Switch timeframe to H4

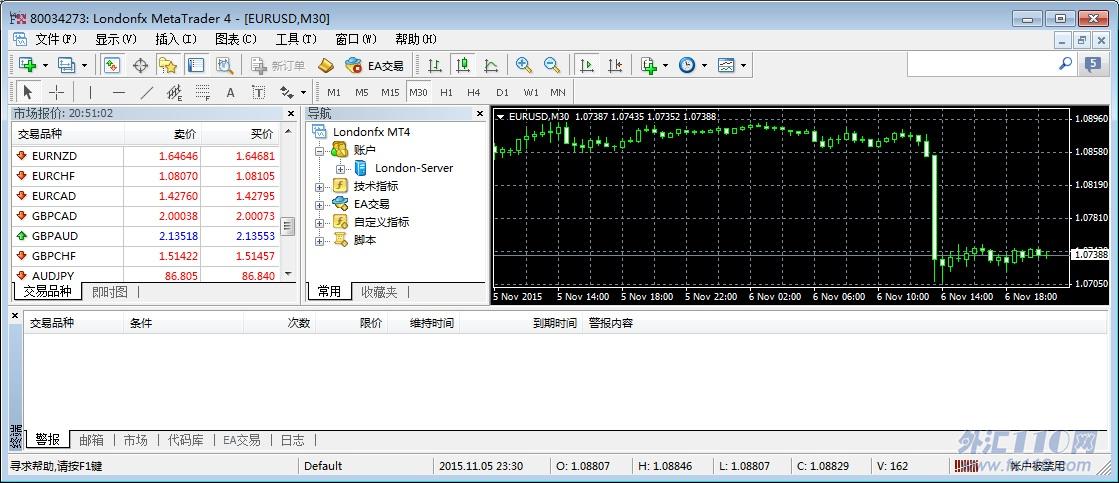coord(474,92)
